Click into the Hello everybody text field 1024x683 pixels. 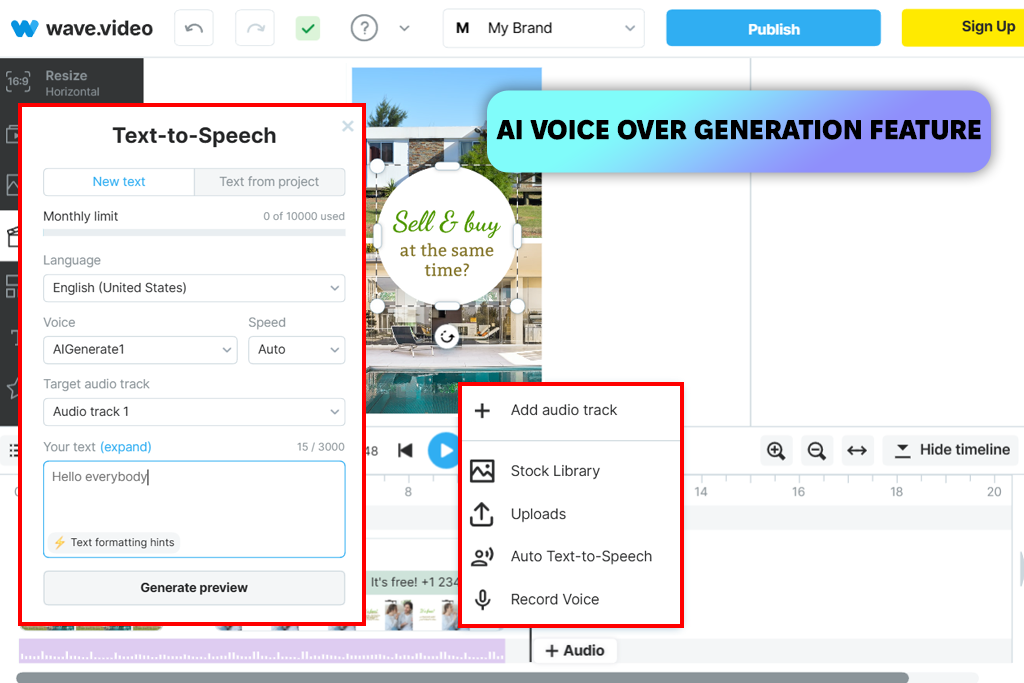click(x=194, y=509)
